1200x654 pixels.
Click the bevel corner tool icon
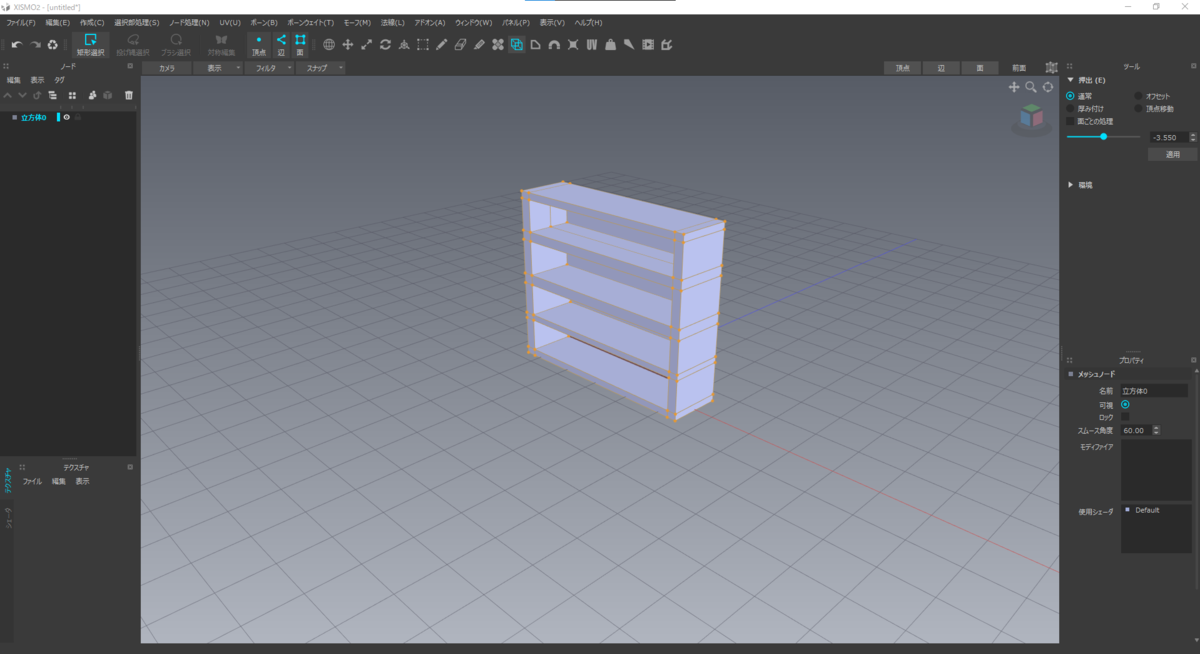535,44
